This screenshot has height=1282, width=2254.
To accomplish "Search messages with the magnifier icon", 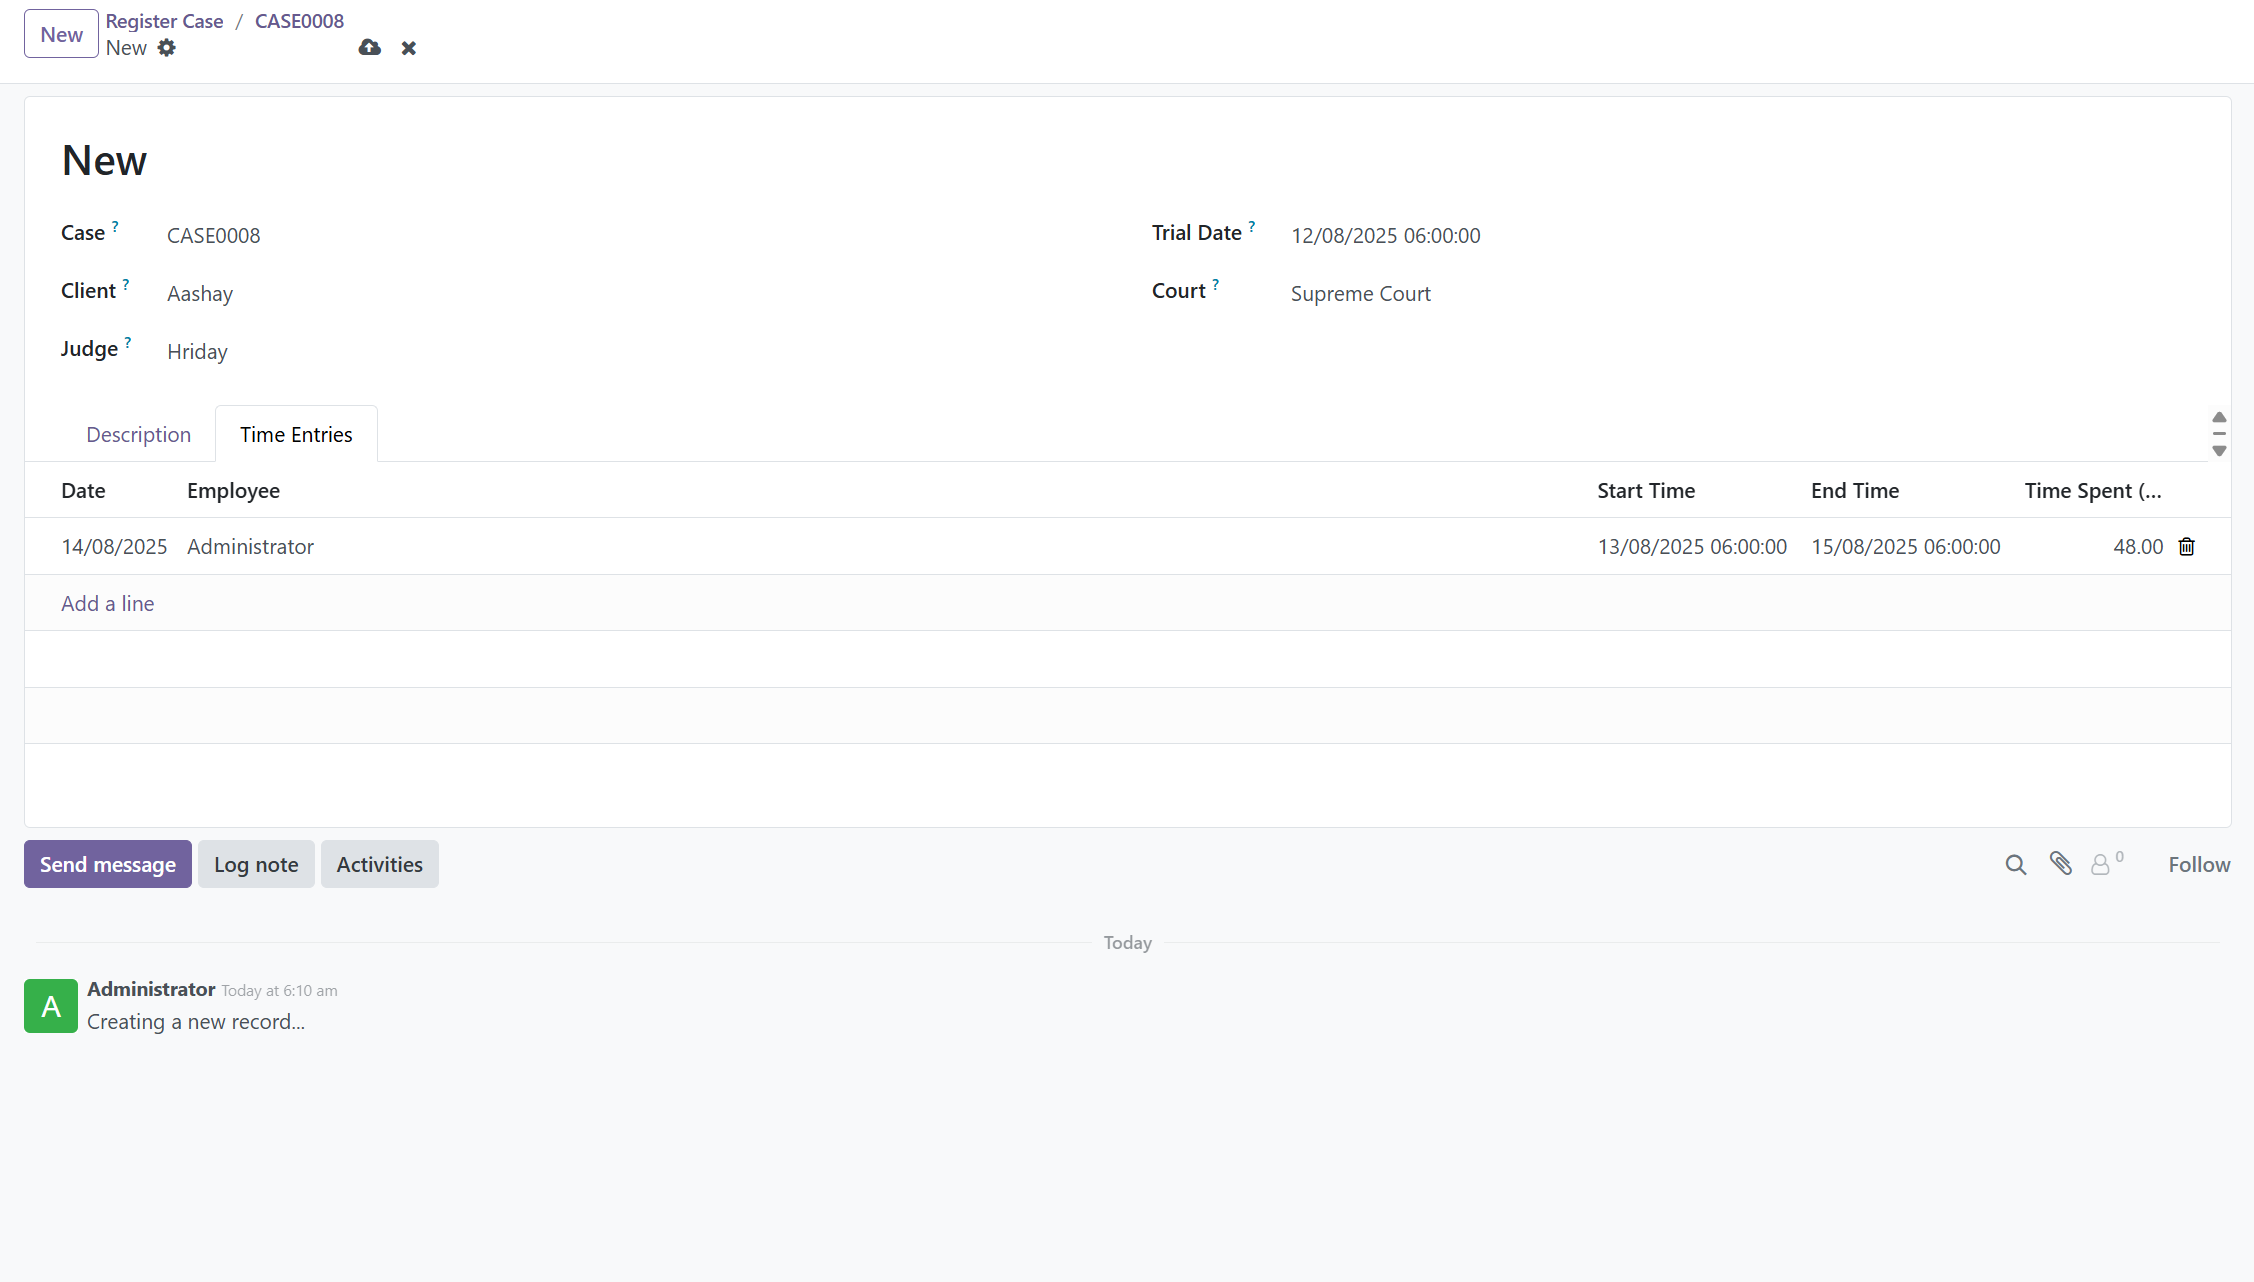I will [2015, 864].
